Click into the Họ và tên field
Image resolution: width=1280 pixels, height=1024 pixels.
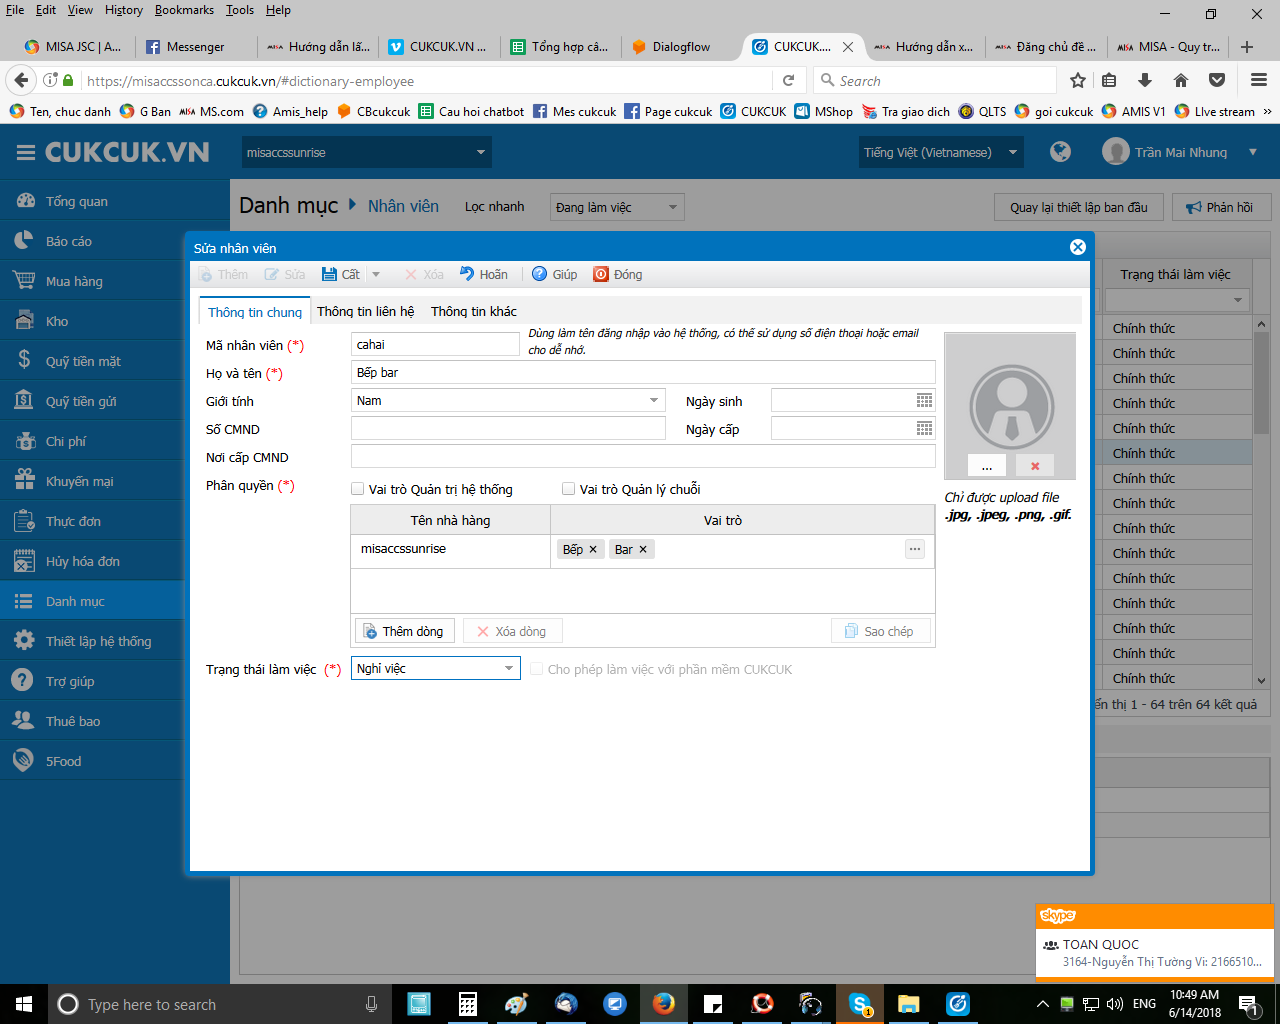(643, 372)
